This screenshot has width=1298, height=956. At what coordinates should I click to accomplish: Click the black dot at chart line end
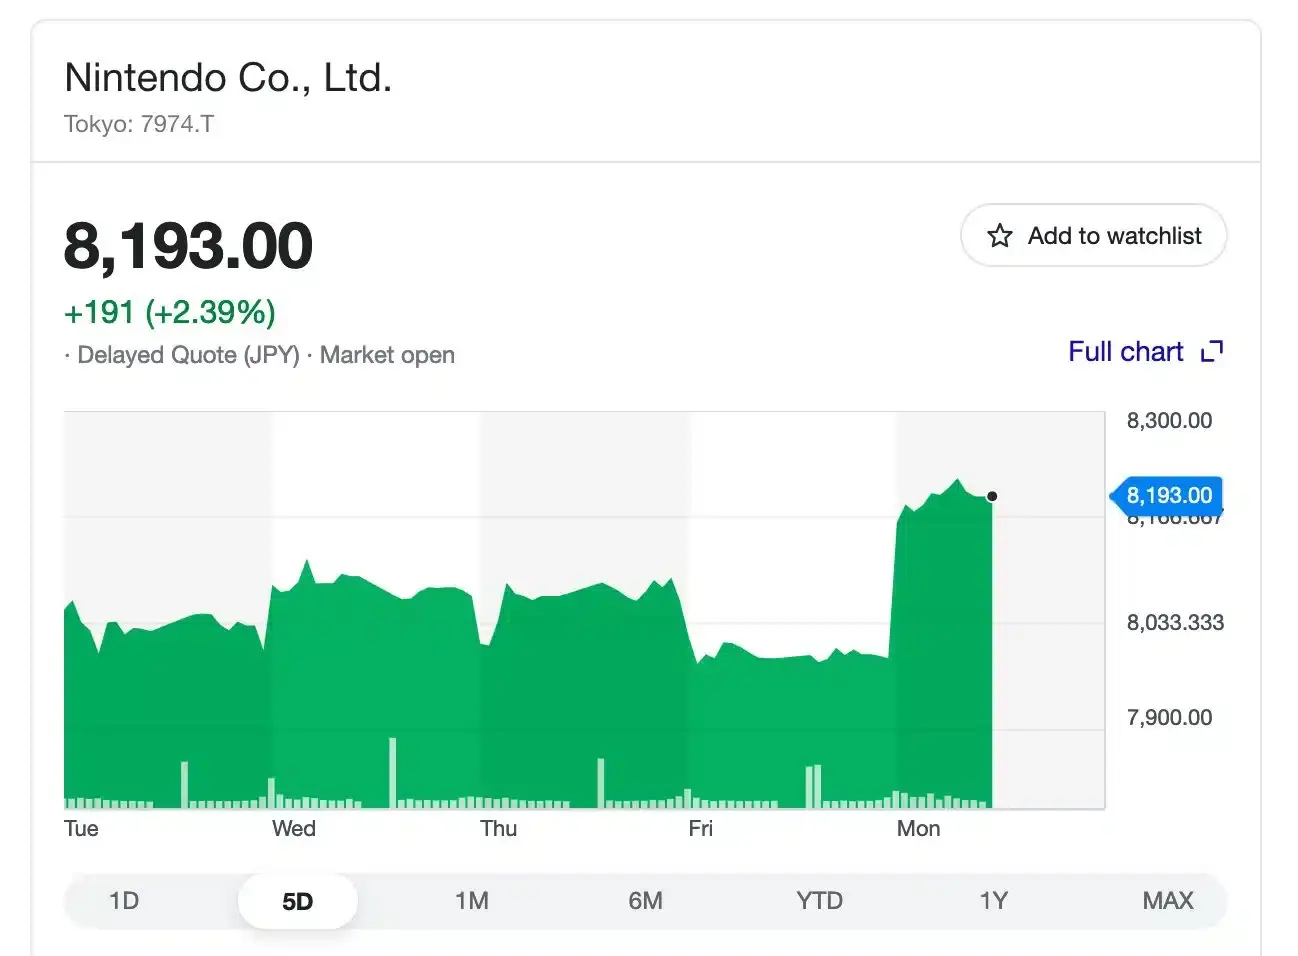tap(992, 496)
